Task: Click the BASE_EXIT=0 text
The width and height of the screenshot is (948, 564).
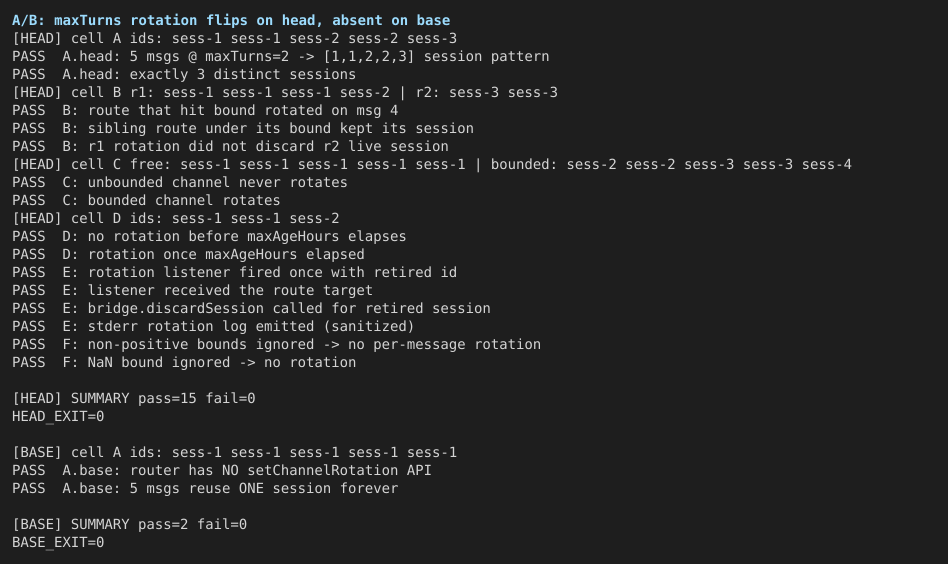Action: click(x=58, y=542)
